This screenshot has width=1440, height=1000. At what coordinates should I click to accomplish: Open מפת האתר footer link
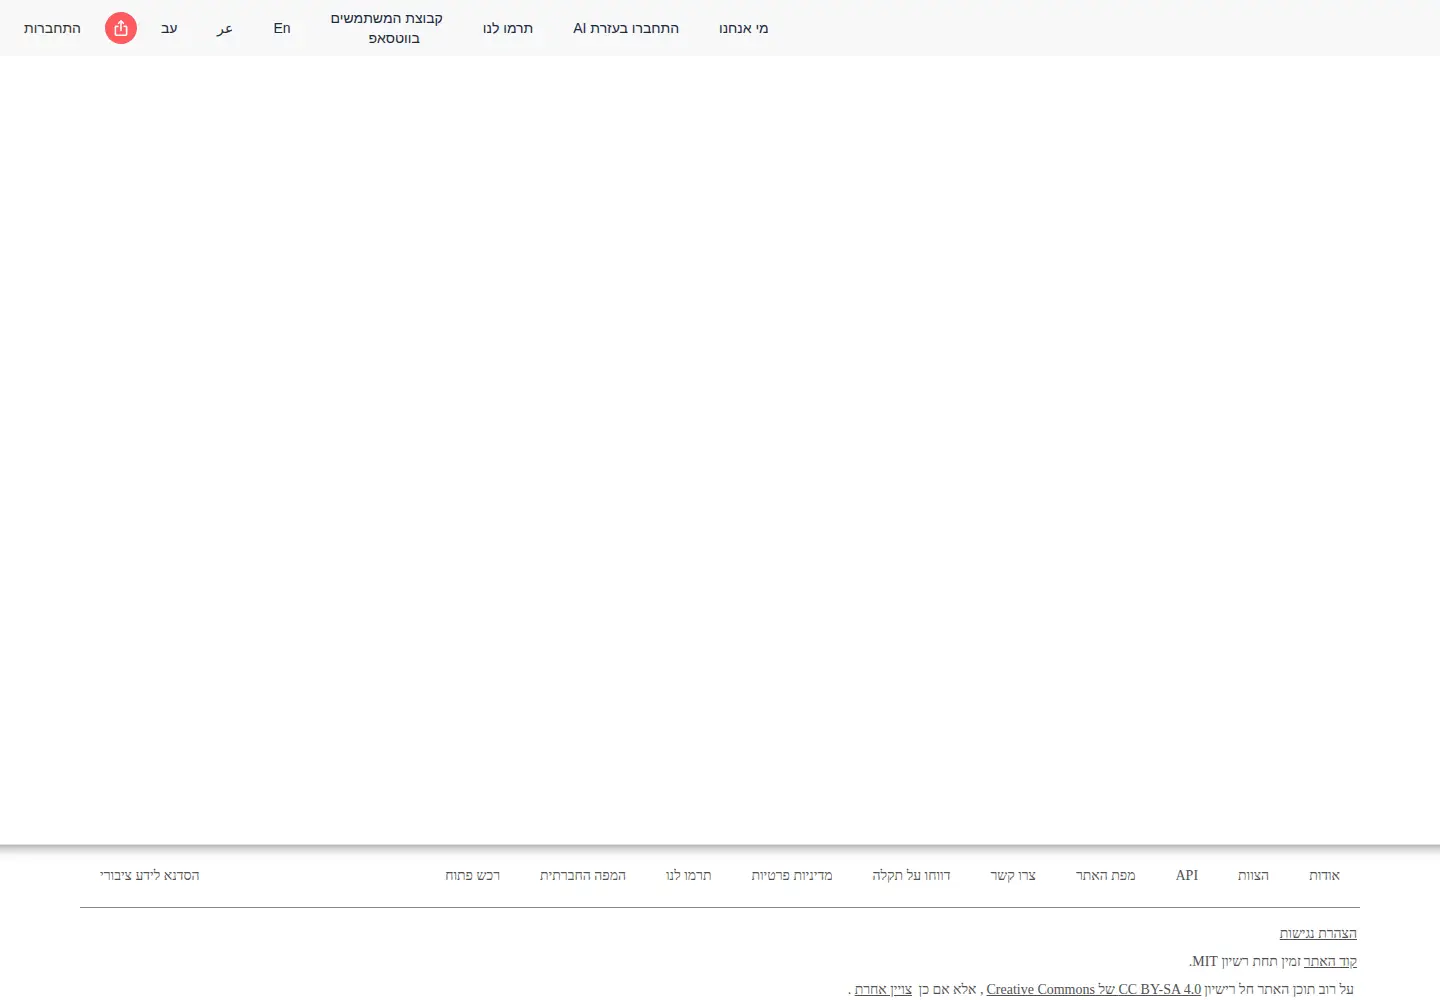coord(1105,875)
